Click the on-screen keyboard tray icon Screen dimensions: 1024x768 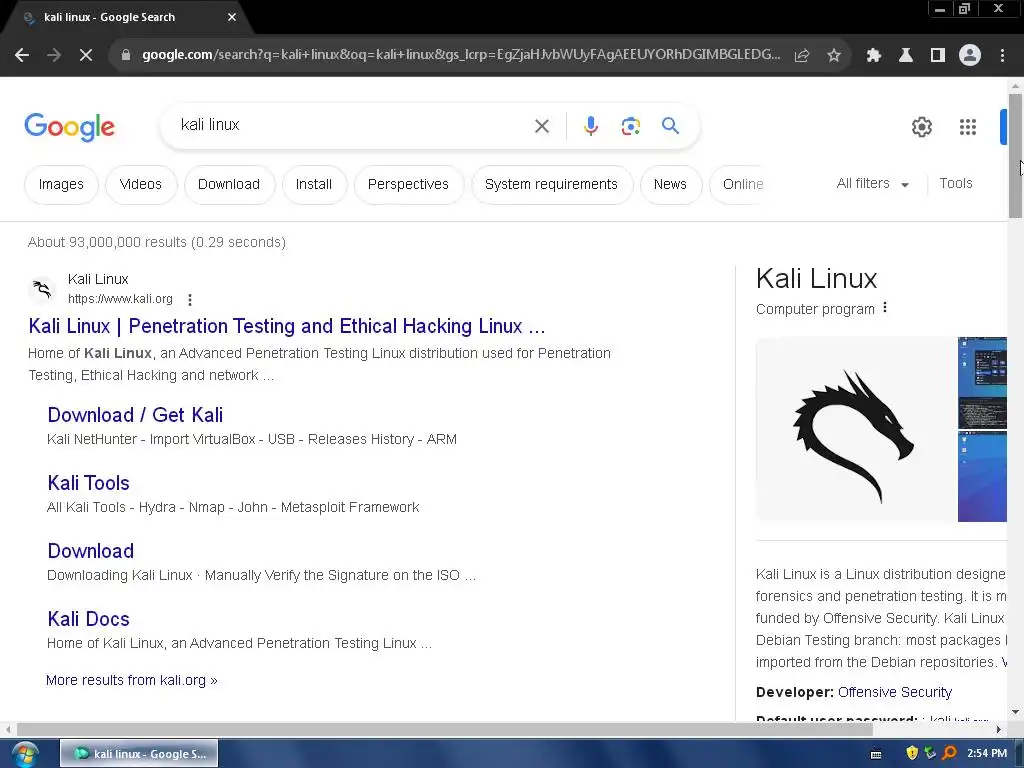pyautogui.click(x=876, y=754)
